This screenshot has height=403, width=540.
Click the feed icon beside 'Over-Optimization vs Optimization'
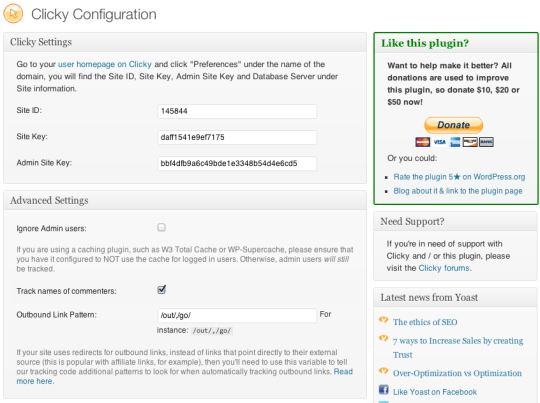pos(383,371)
